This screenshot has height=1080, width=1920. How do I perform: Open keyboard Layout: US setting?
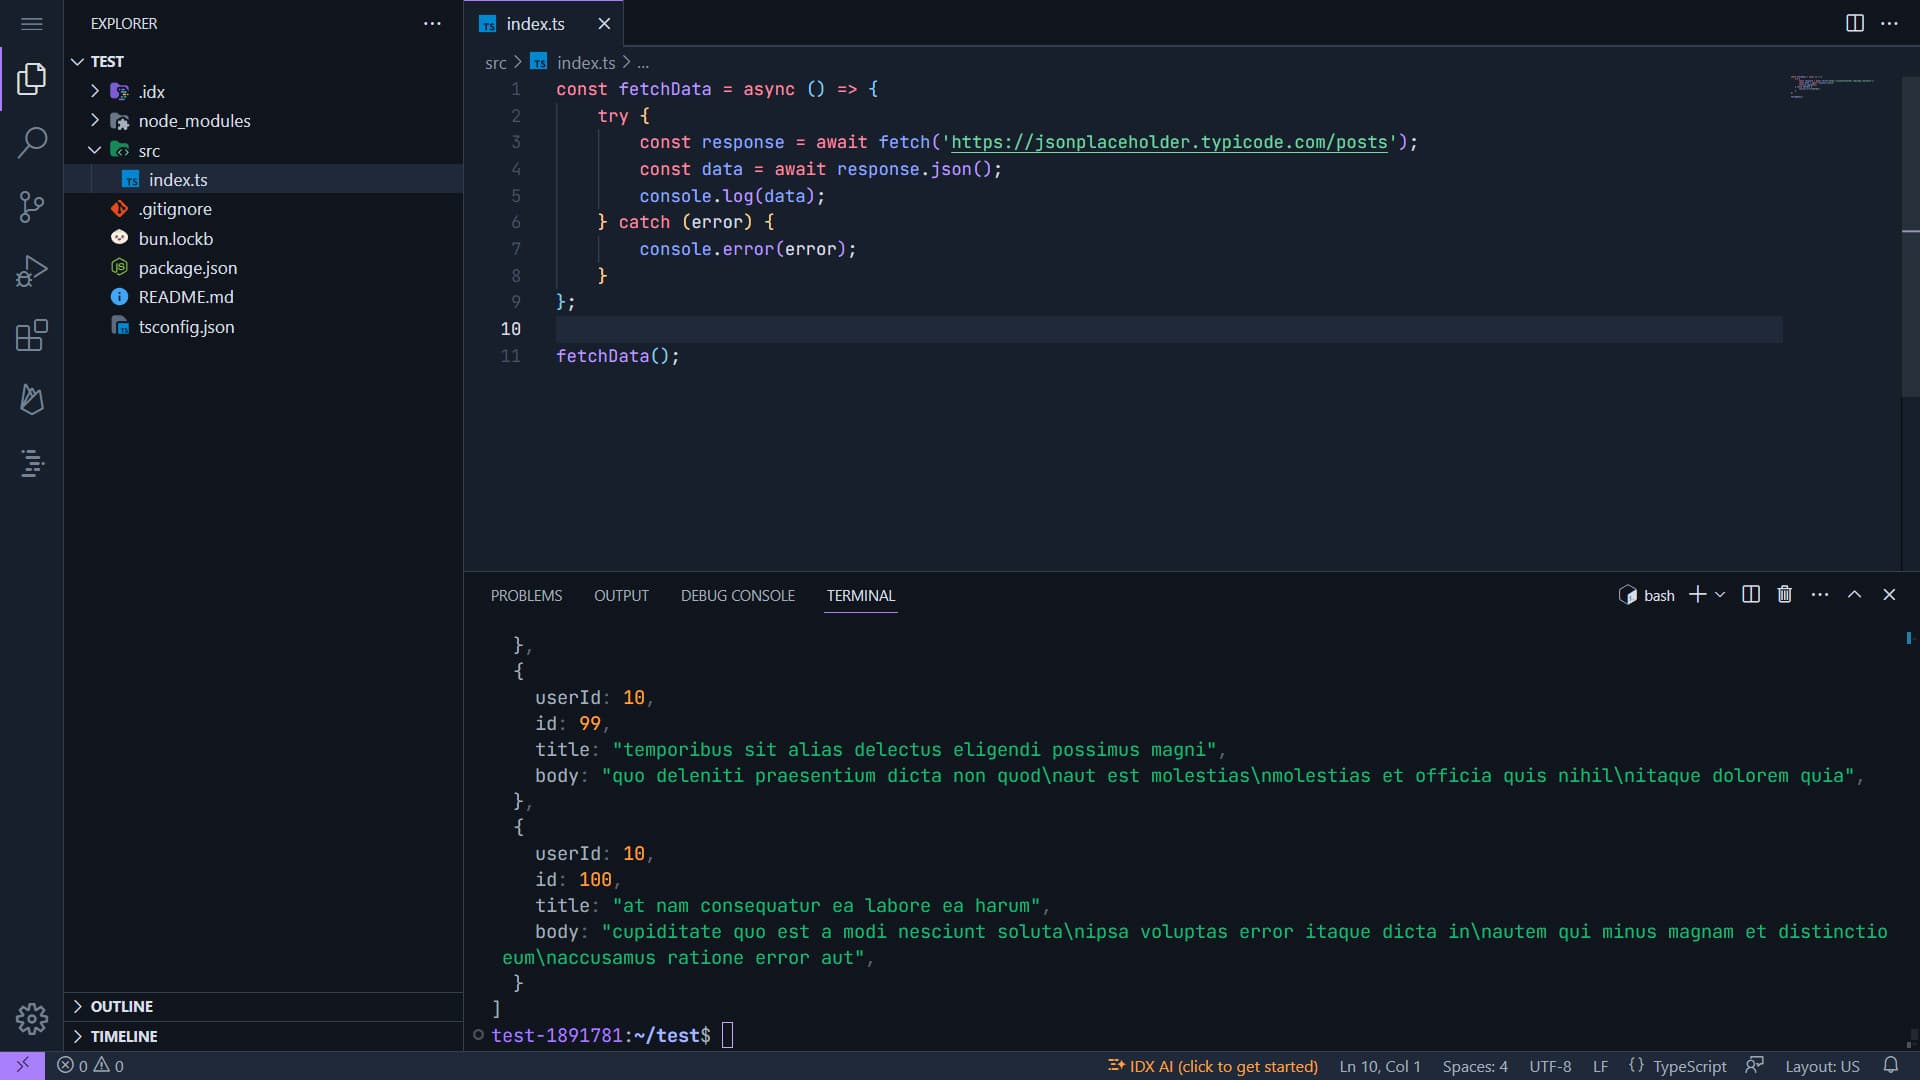pyautogui.click(x=1822, y=1066)
